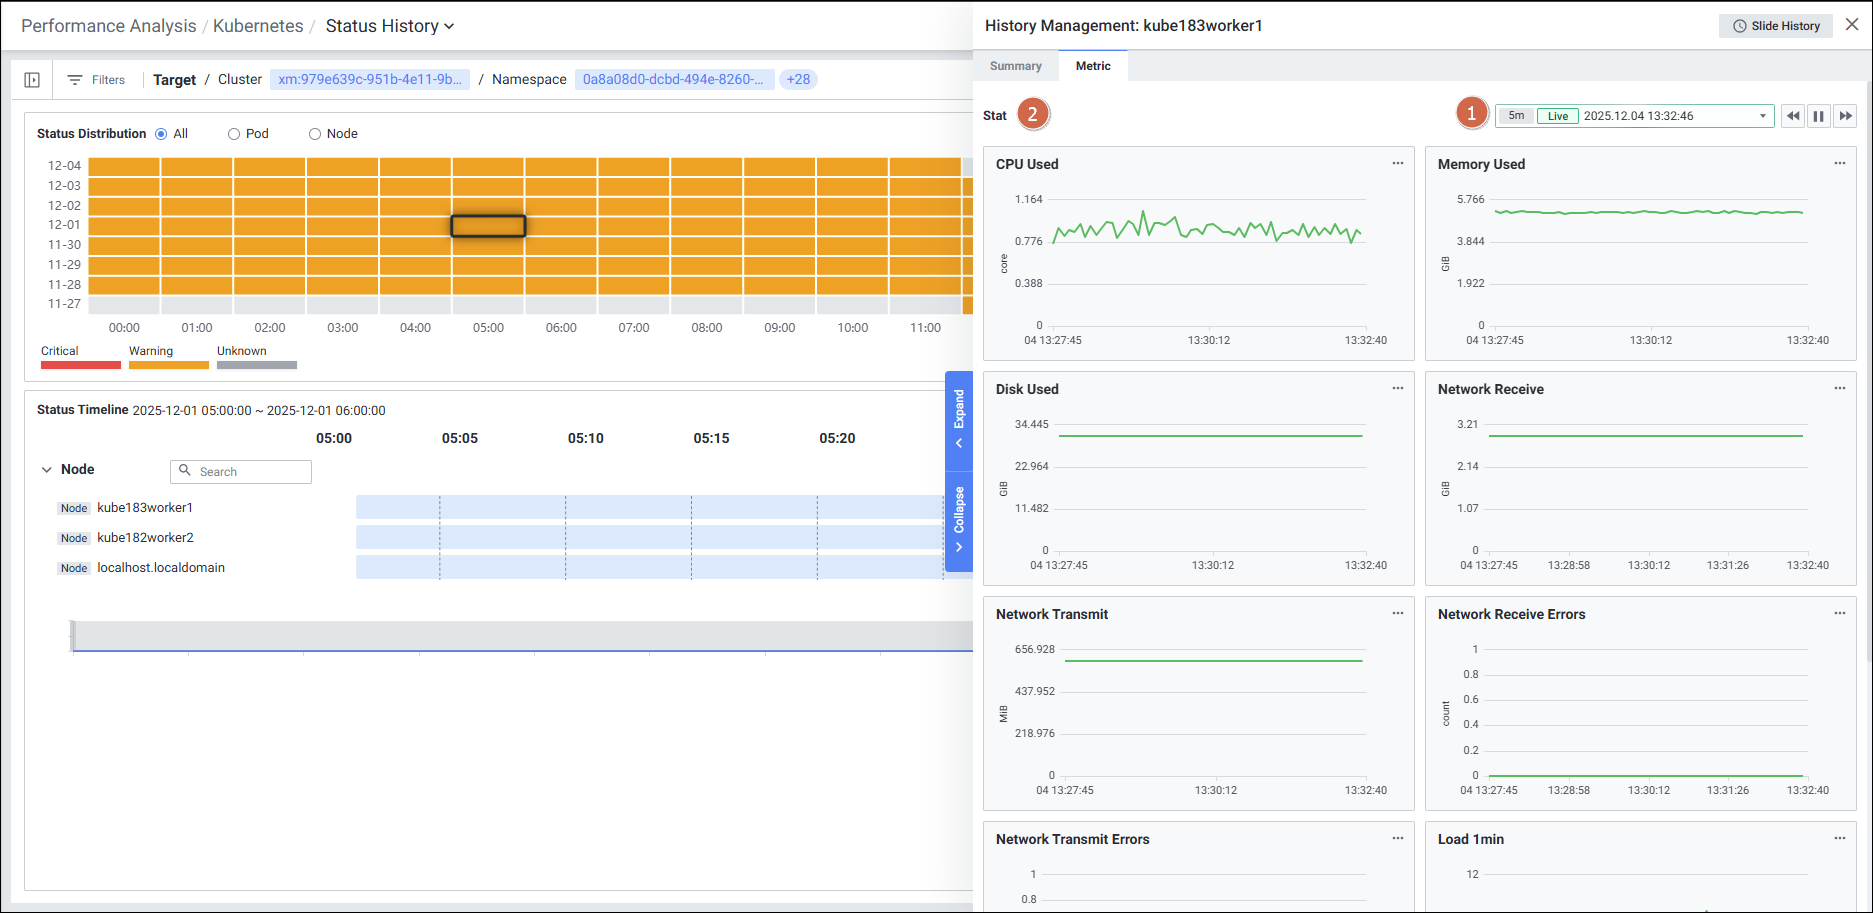Open the Status History dropdown
This screenshot has width=1873, height=913.
pos(389,26)
